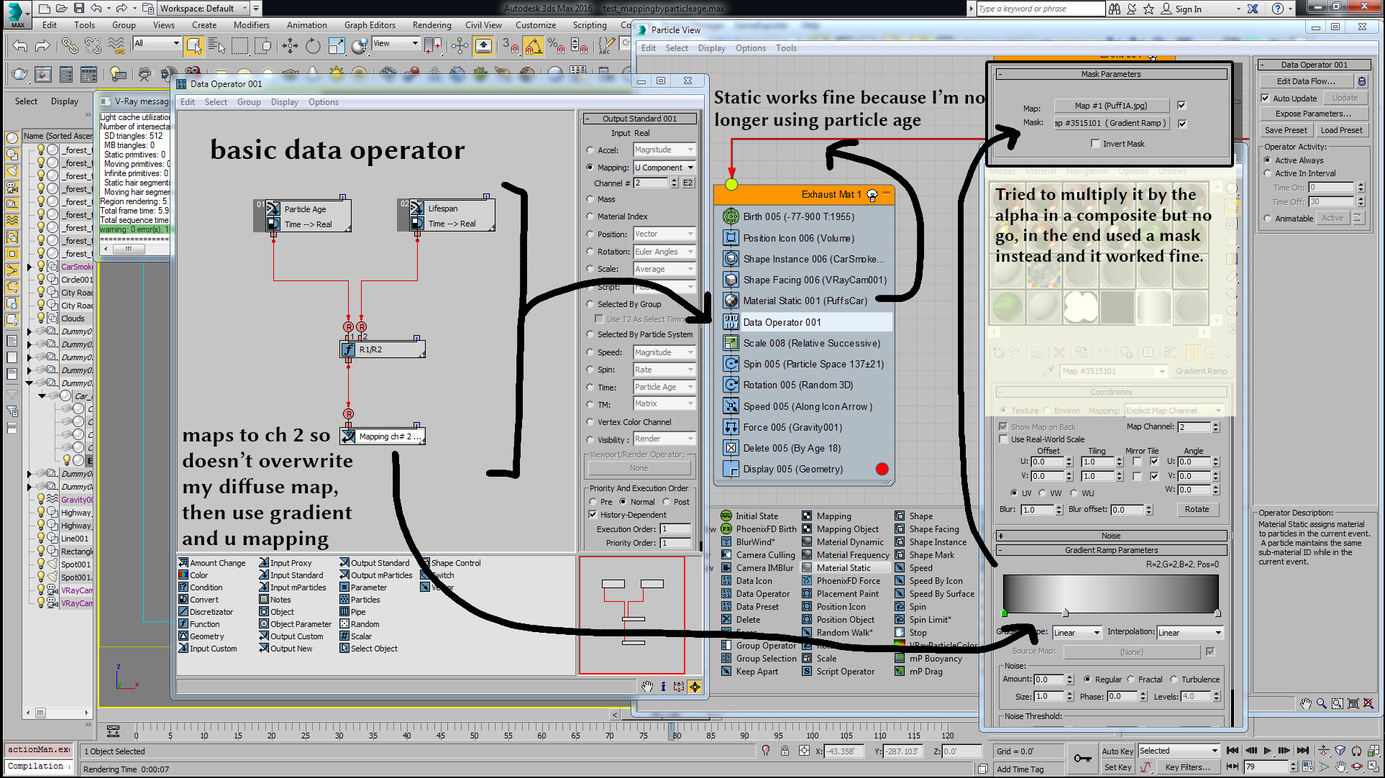Click Rotate button in Coordinates

1197,509
